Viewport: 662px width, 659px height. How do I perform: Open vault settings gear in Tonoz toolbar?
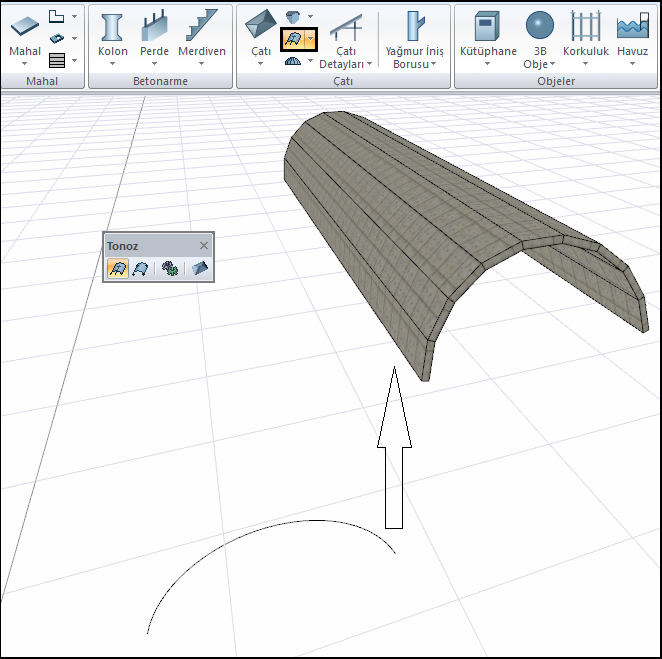pyautogui.click(x=170, y=268)
